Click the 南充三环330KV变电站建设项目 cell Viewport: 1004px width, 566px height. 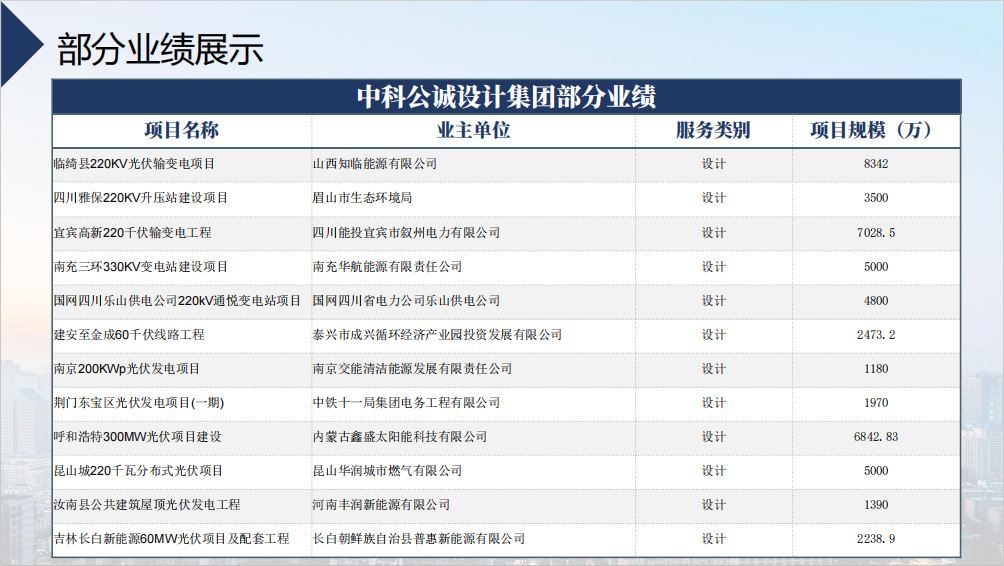coord(141,267)
